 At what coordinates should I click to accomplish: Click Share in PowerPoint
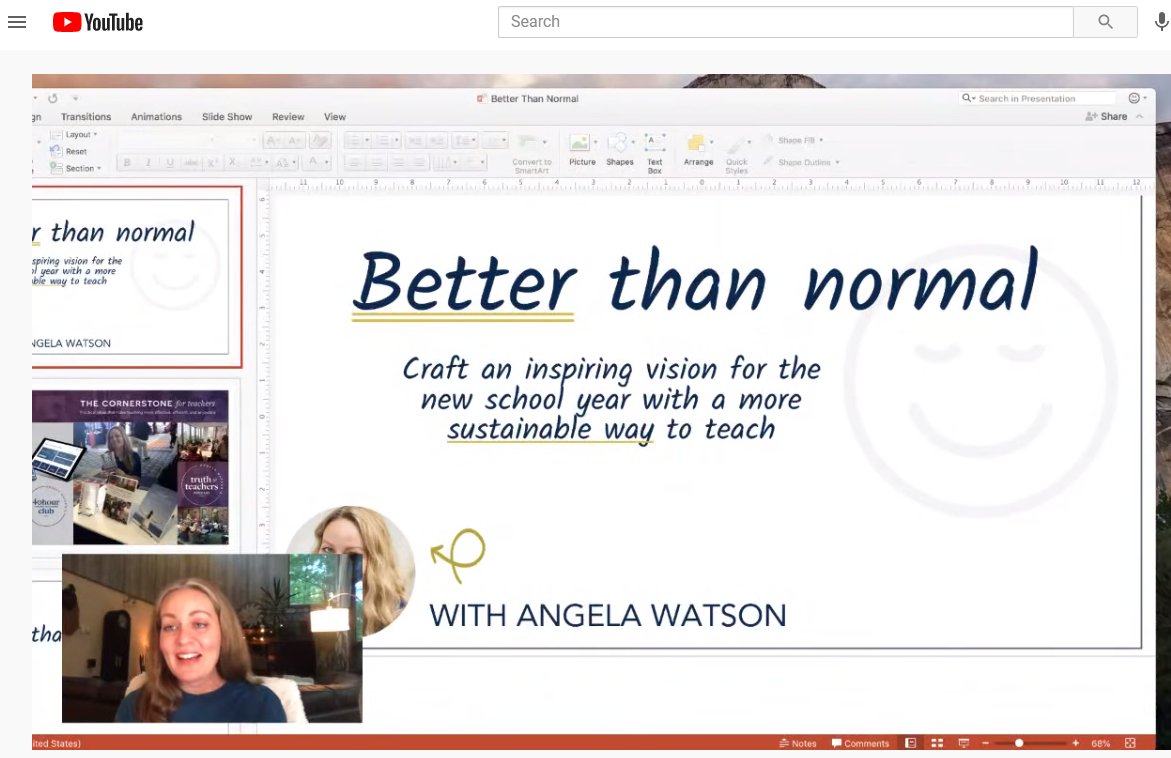point(1106,117)
